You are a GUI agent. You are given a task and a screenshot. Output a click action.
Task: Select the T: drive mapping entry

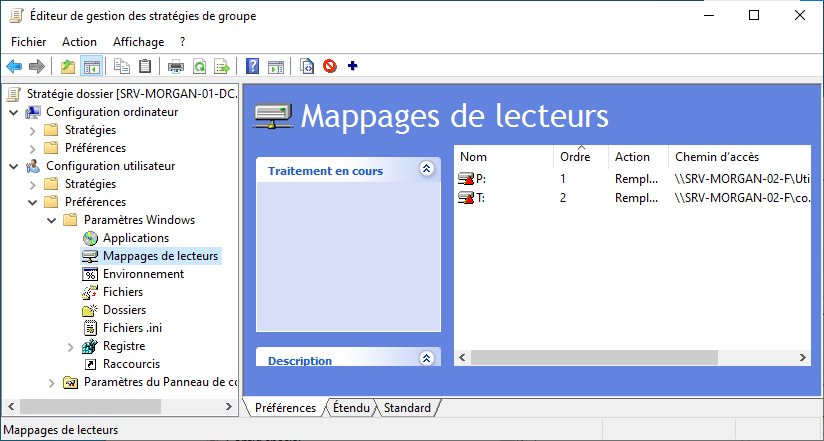[480, 198]
